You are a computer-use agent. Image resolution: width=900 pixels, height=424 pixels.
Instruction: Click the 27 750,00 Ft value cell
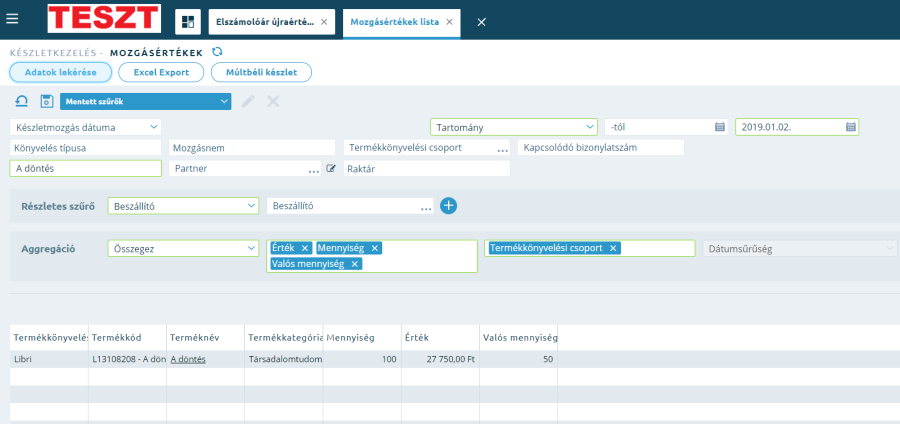click(x=440, y=359)
